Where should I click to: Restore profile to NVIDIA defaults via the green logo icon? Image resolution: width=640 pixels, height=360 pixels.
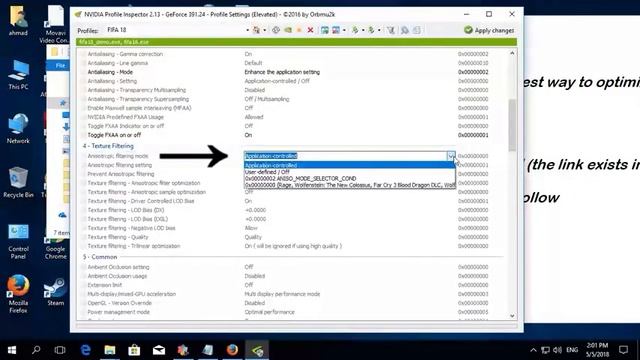pyautogui.click(x=288, y=30)
